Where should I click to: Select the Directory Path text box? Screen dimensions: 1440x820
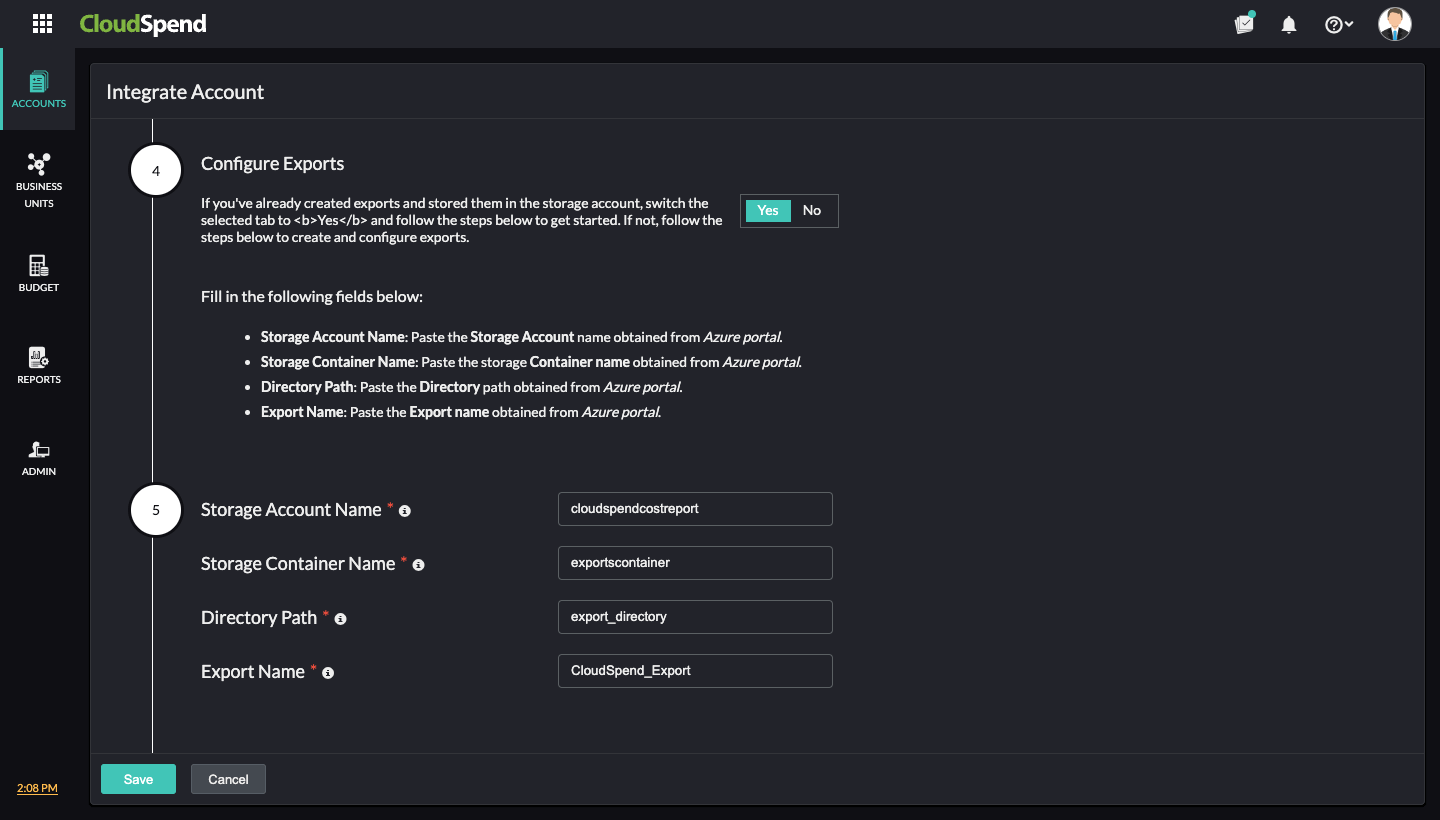pyautogui.click(x=695, y=617)
